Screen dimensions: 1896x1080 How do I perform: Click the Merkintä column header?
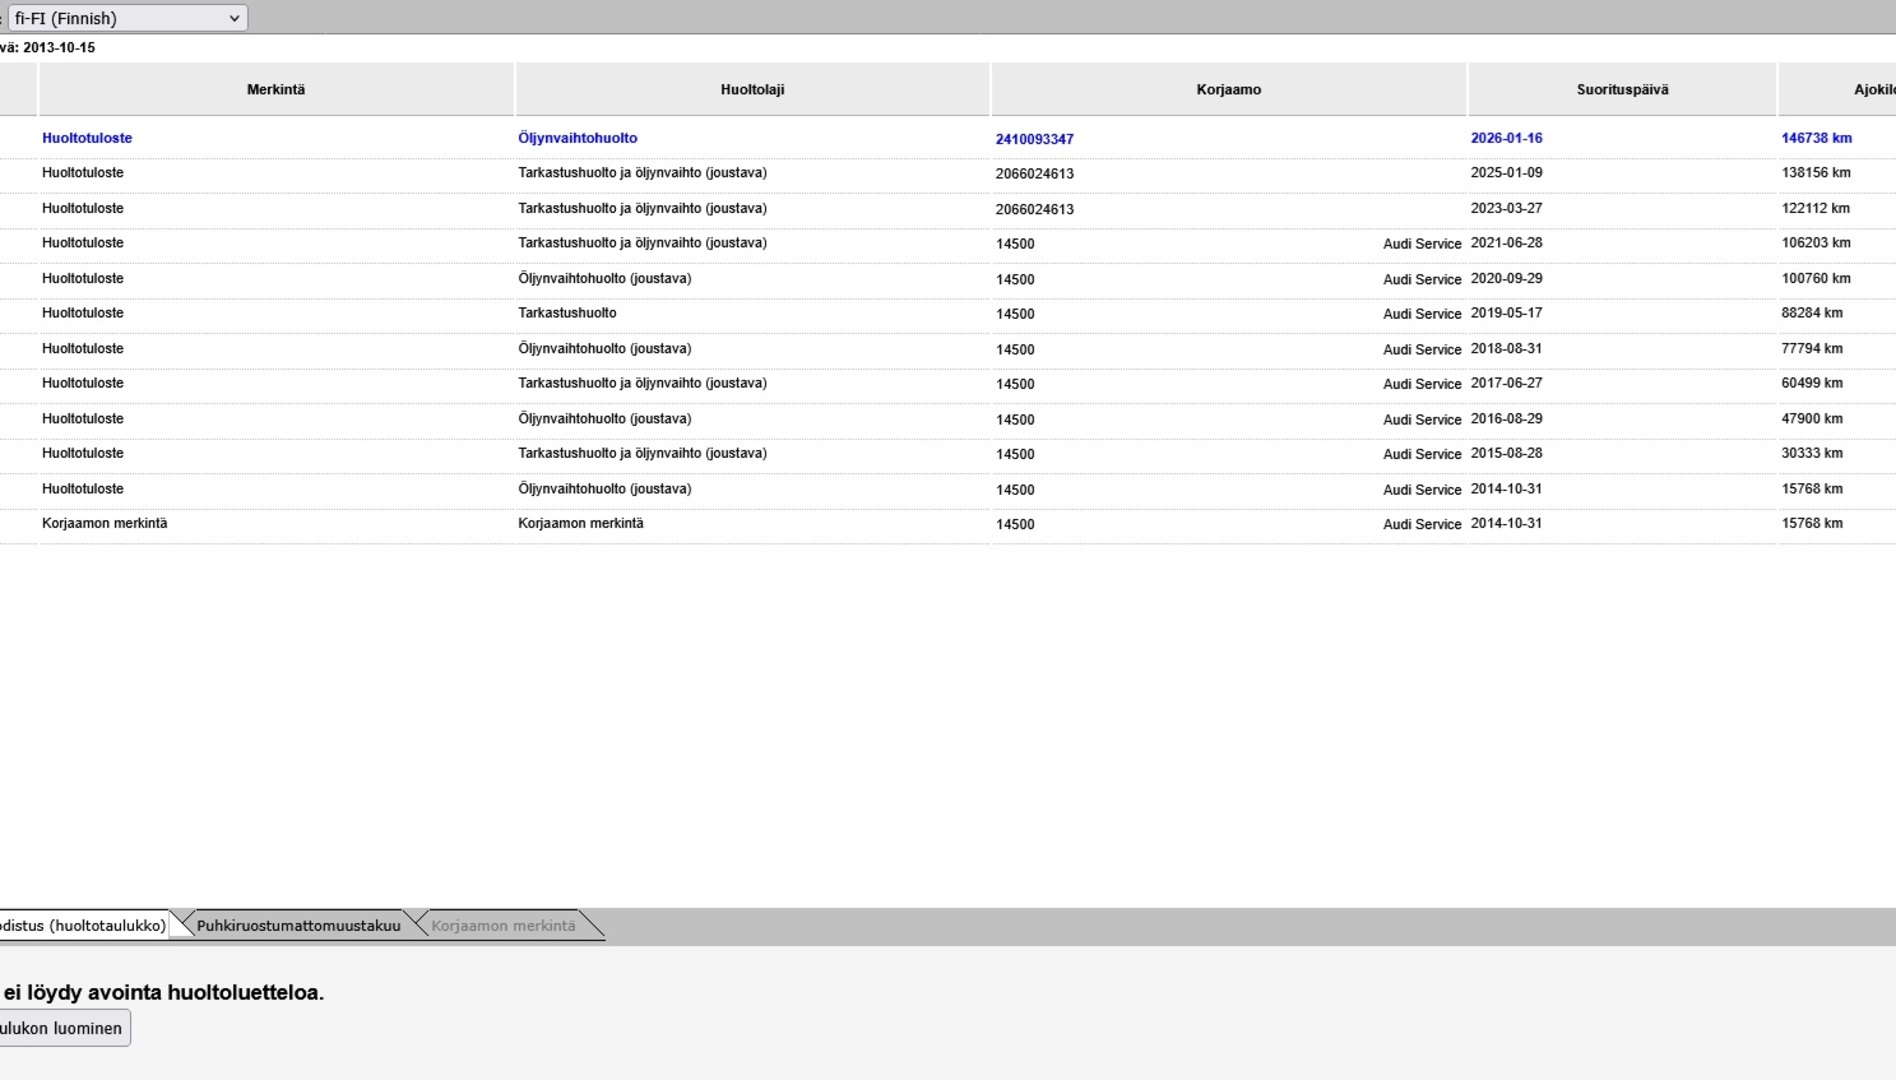(276, 90)
